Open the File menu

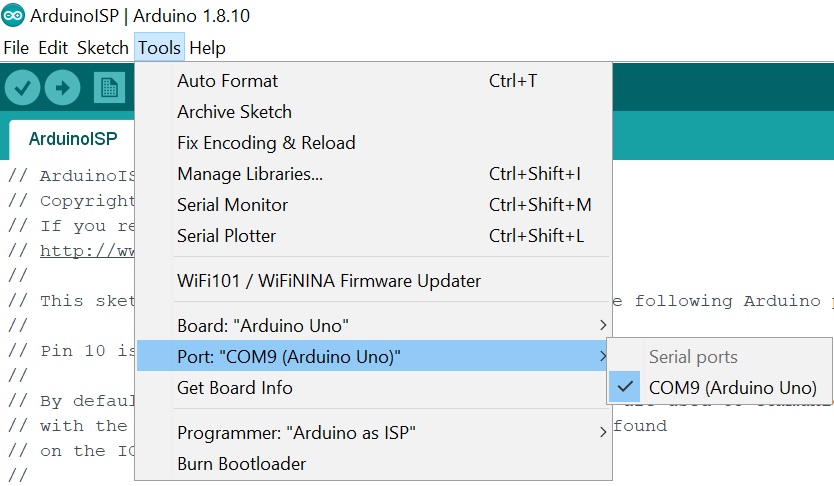[16, 47]
